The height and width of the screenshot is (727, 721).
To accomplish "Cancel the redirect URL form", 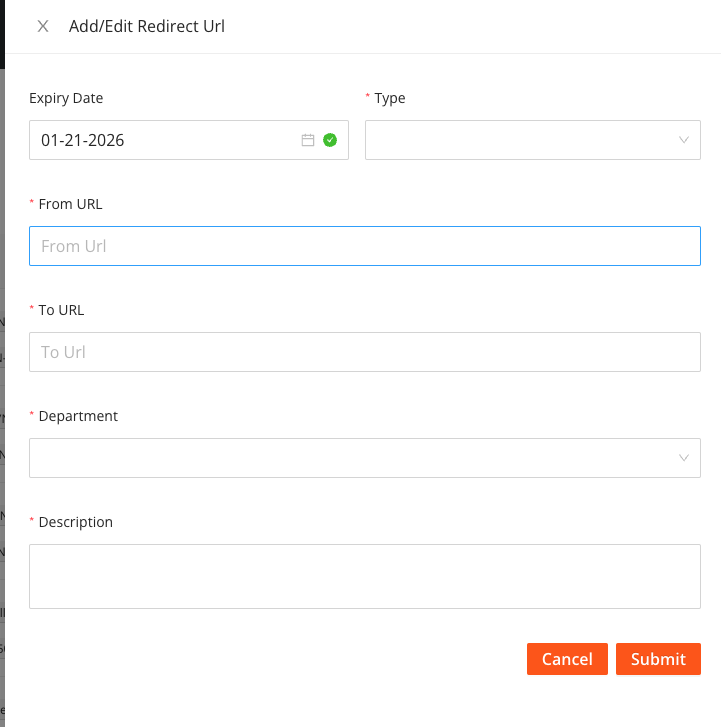I will (x=567, y=659).
